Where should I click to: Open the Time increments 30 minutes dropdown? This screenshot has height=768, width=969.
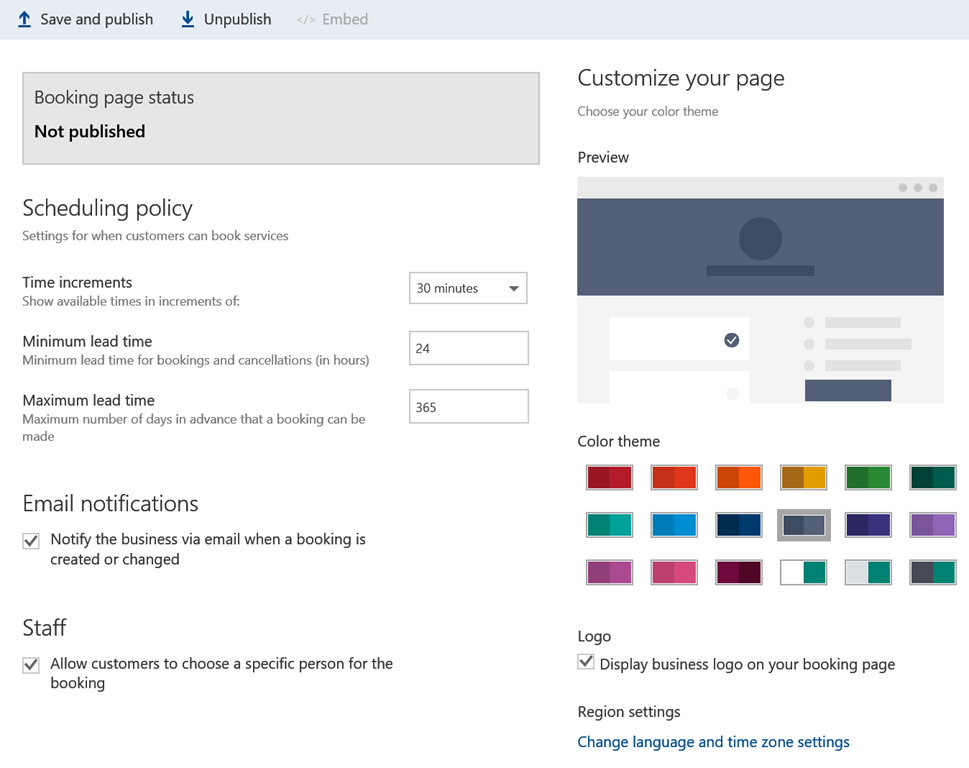click(468, 288)
